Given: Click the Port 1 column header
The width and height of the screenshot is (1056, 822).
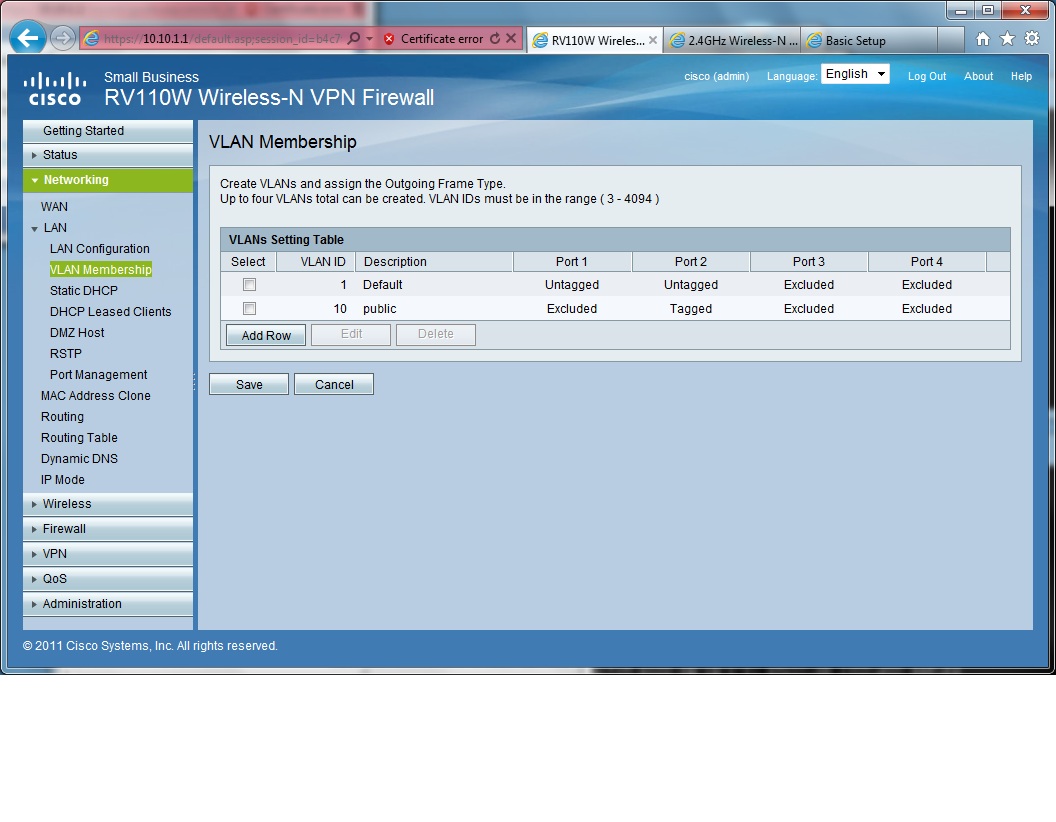Looking at the screenshot, I should 572,262.
